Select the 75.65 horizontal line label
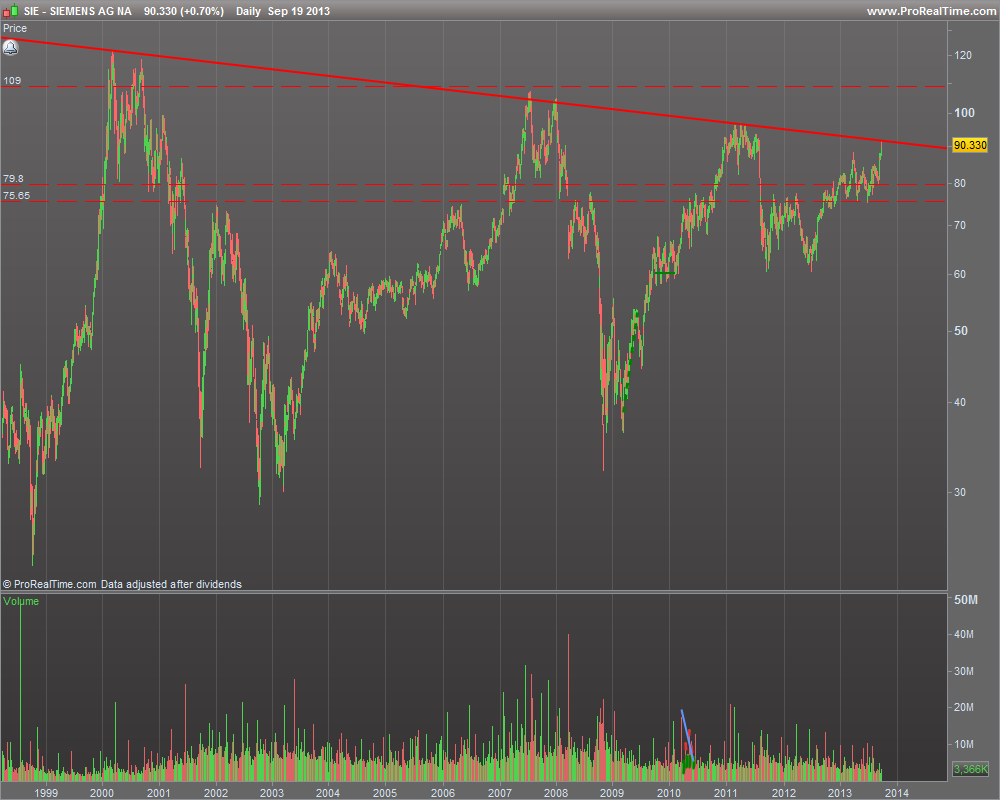The image size is (1000, 800). [x=17, y=195]
